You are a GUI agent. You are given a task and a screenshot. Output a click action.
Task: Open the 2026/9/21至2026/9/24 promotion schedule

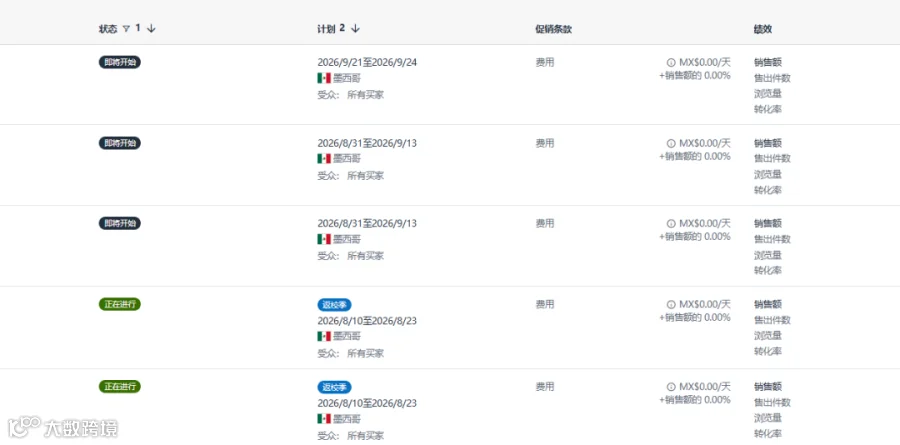pos(367,63)
